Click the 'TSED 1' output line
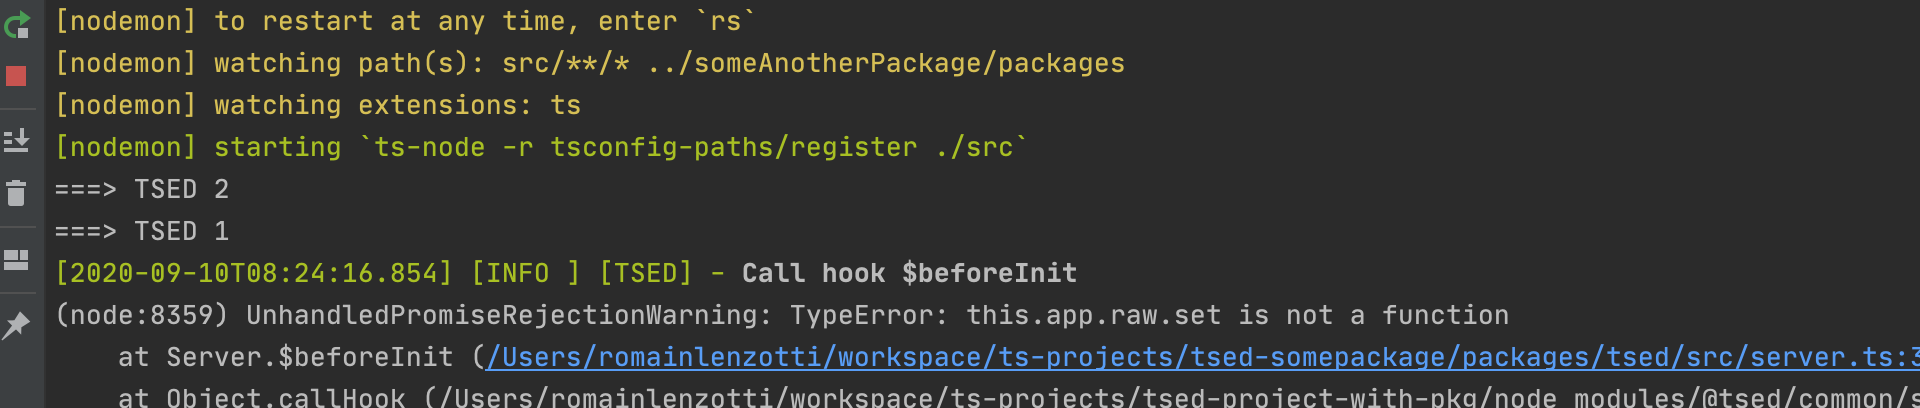The height and width of the screenshot is (408, 1920). click(142, 231)
